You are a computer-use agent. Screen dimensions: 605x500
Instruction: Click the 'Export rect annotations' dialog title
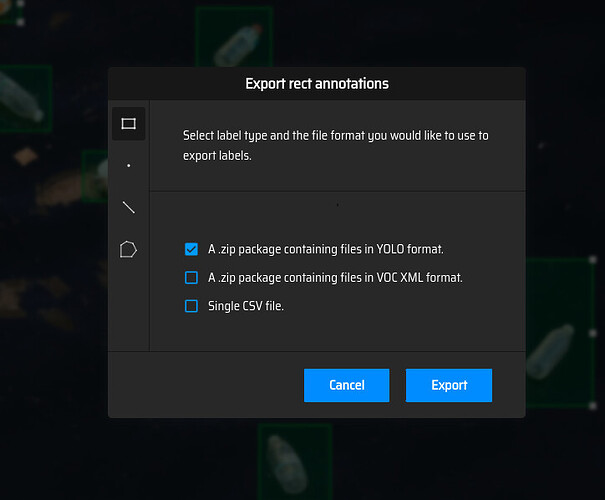(x=317, y=84)
